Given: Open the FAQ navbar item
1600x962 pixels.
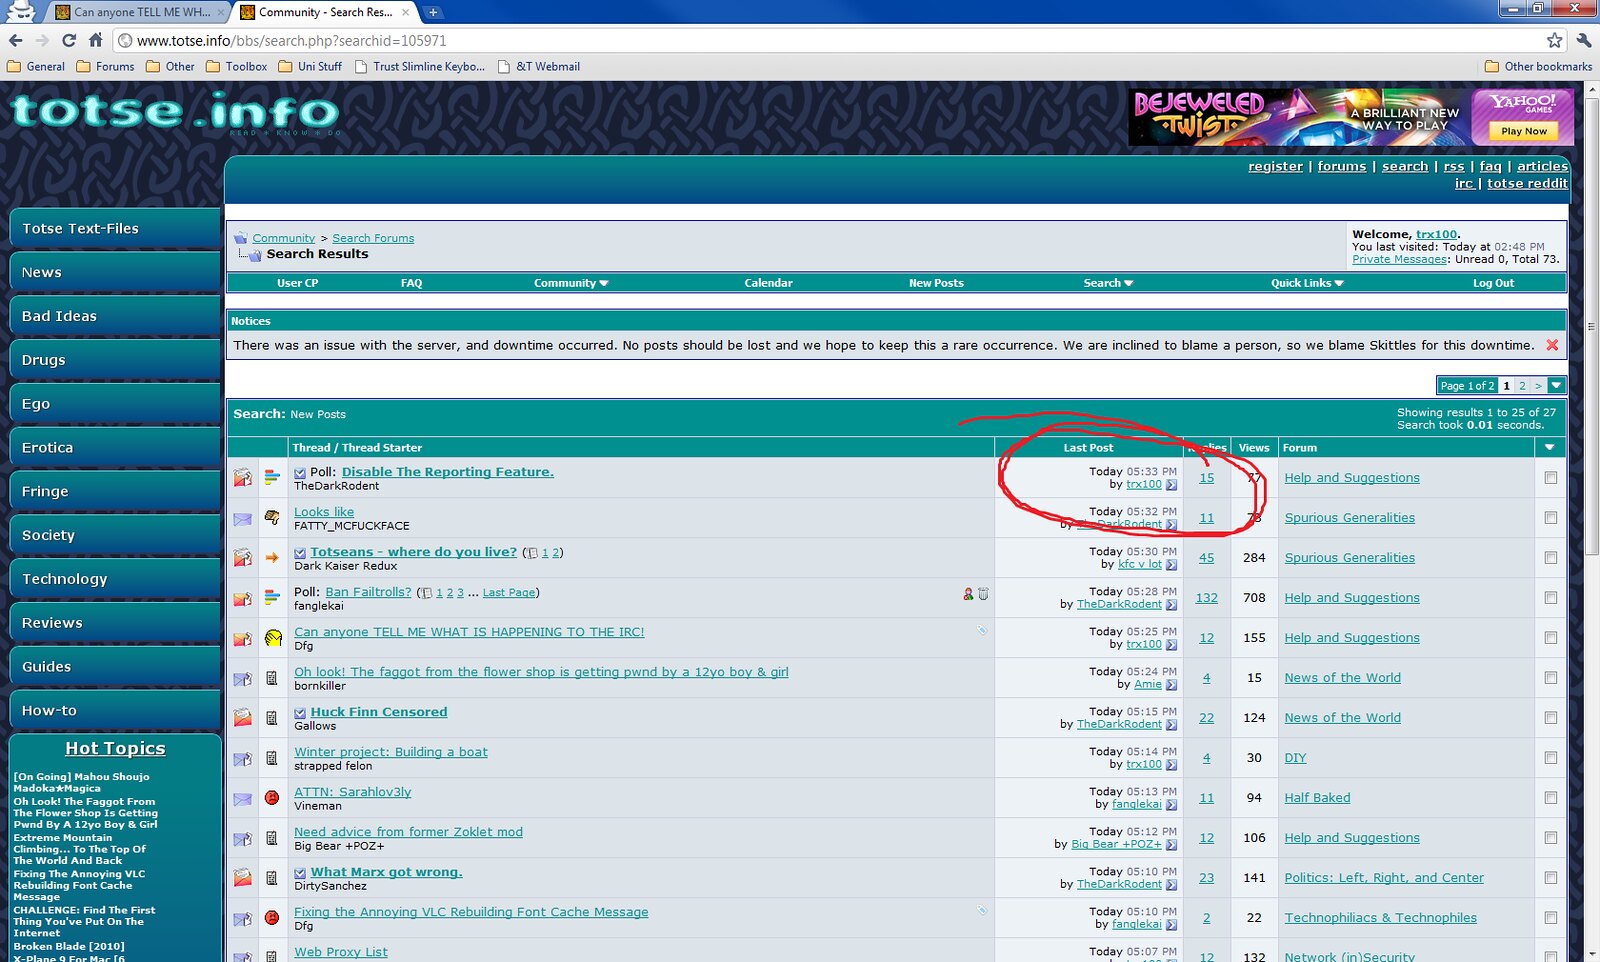Looking at the screenshot, I should tap(411, 283).
